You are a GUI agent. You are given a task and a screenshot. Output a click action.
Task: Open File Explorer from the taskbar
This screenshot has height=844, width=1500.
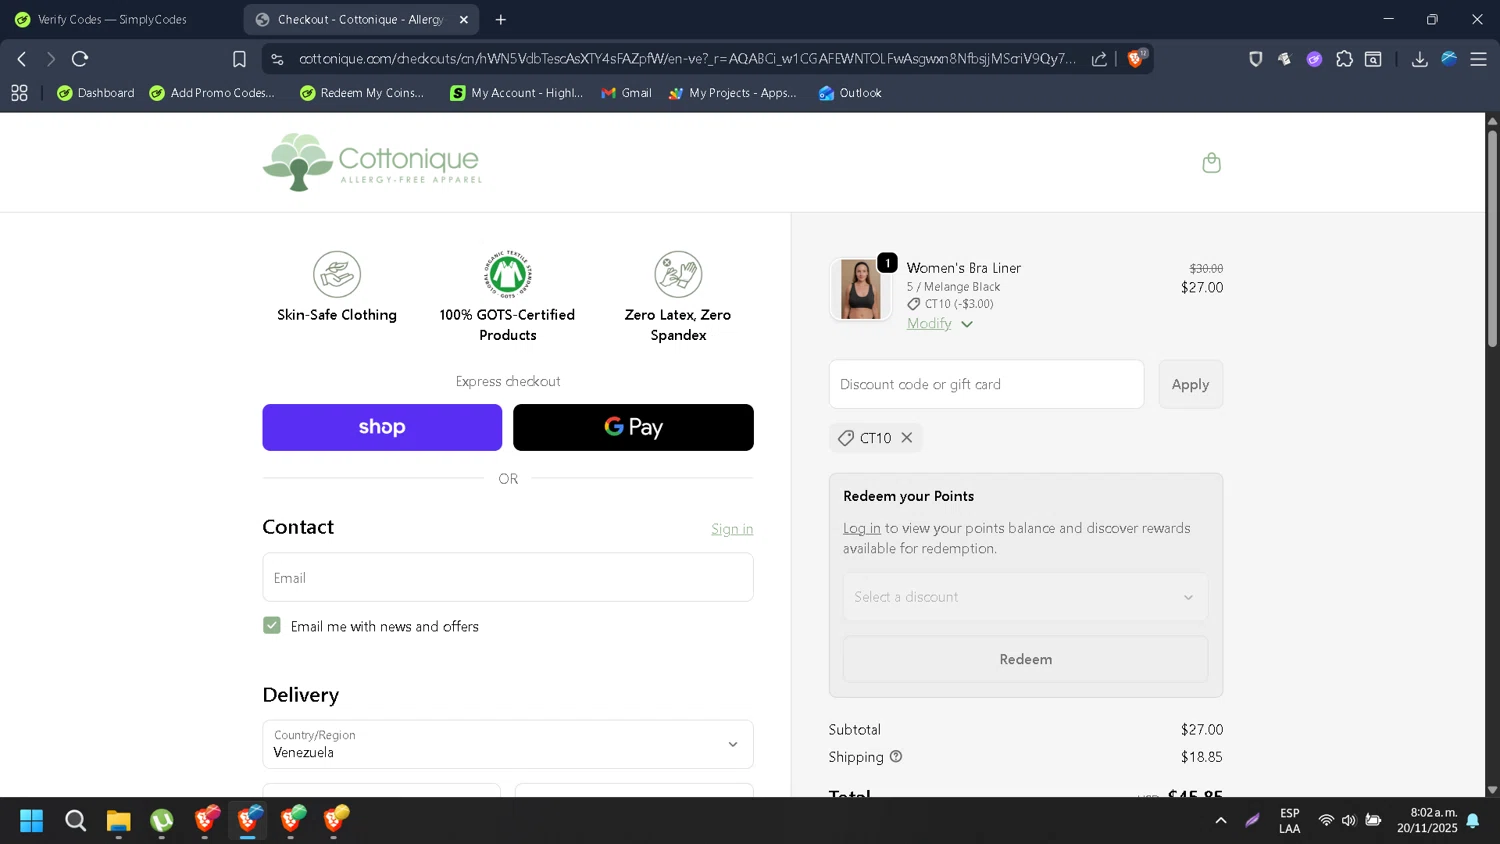(x=119, y=821)
